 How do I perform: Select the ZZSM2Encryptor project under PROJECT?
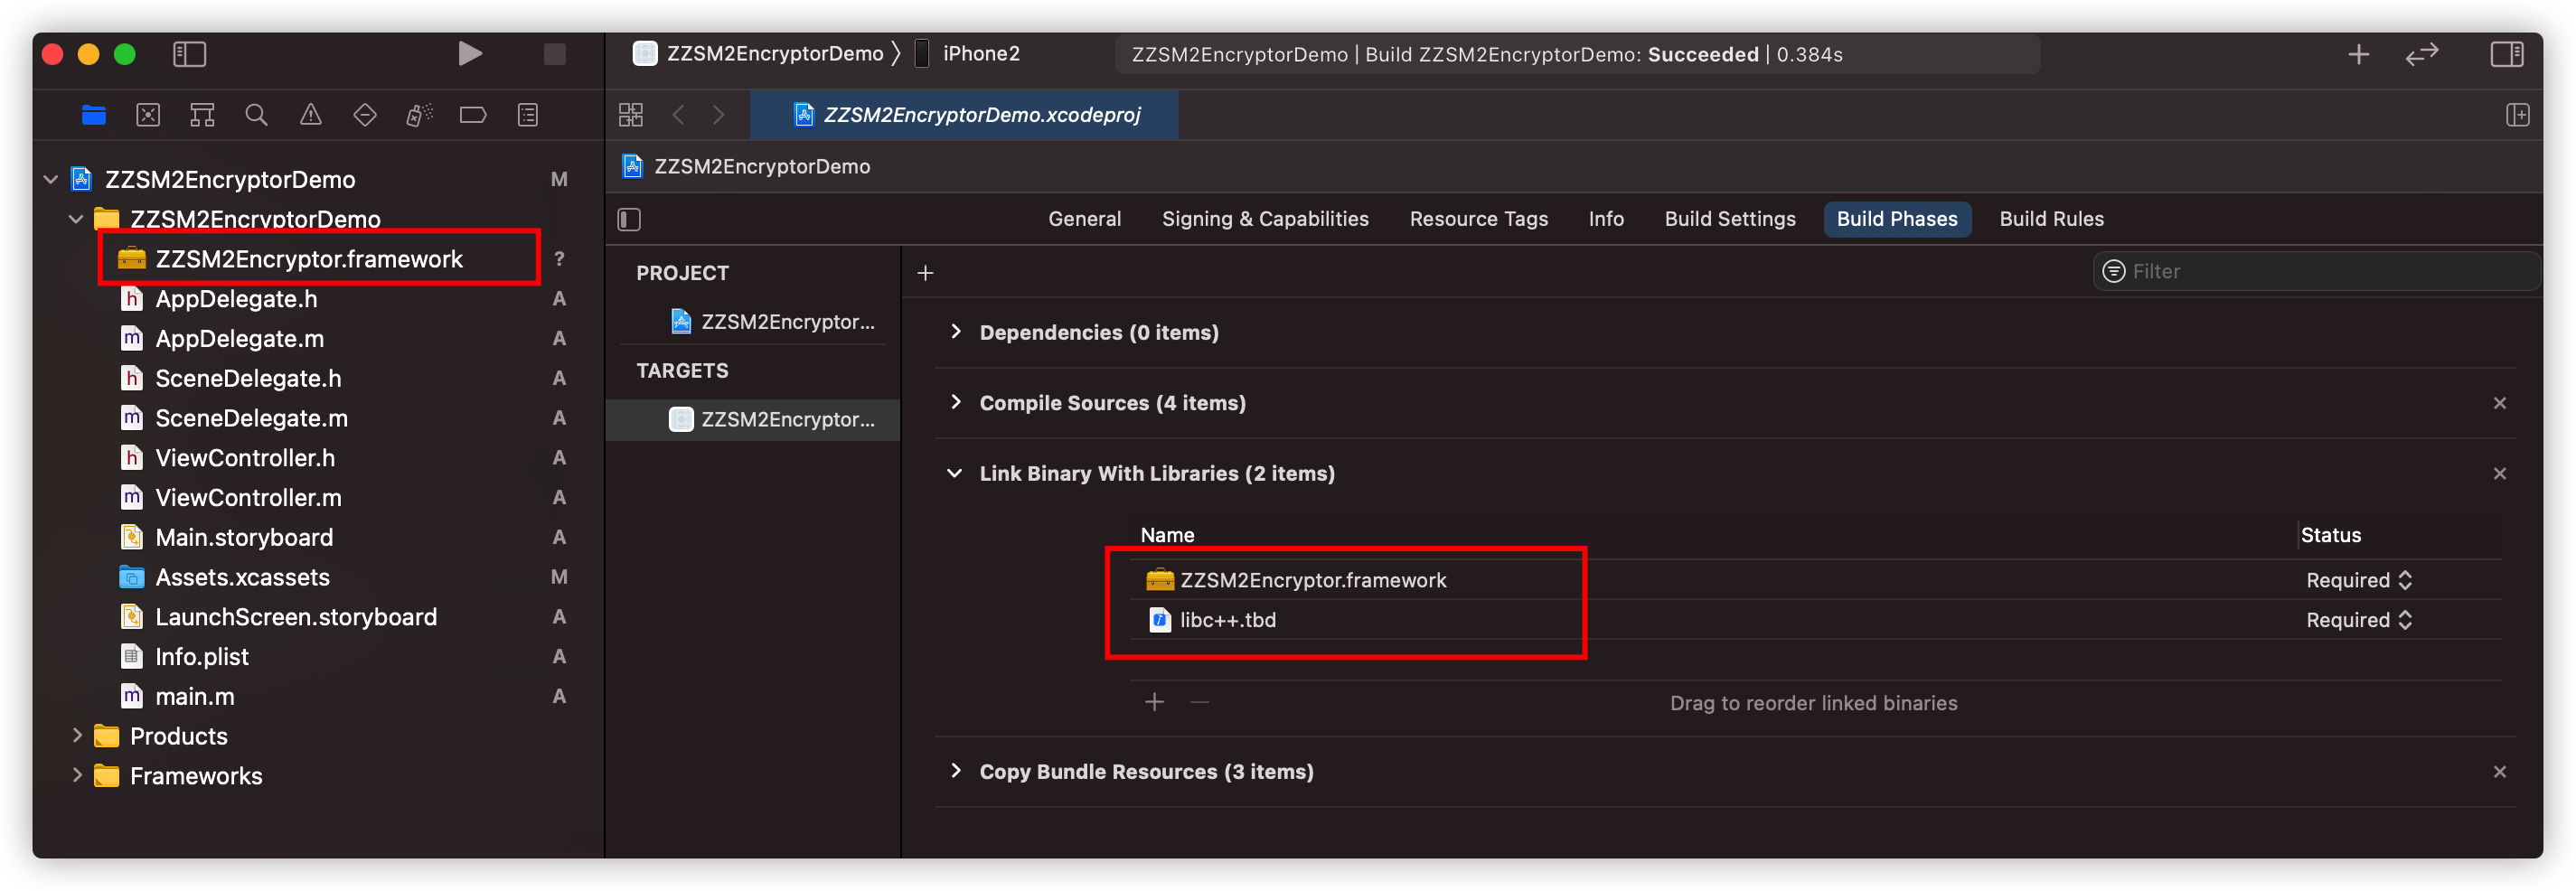pyautogui.click(x=772, y=322)
